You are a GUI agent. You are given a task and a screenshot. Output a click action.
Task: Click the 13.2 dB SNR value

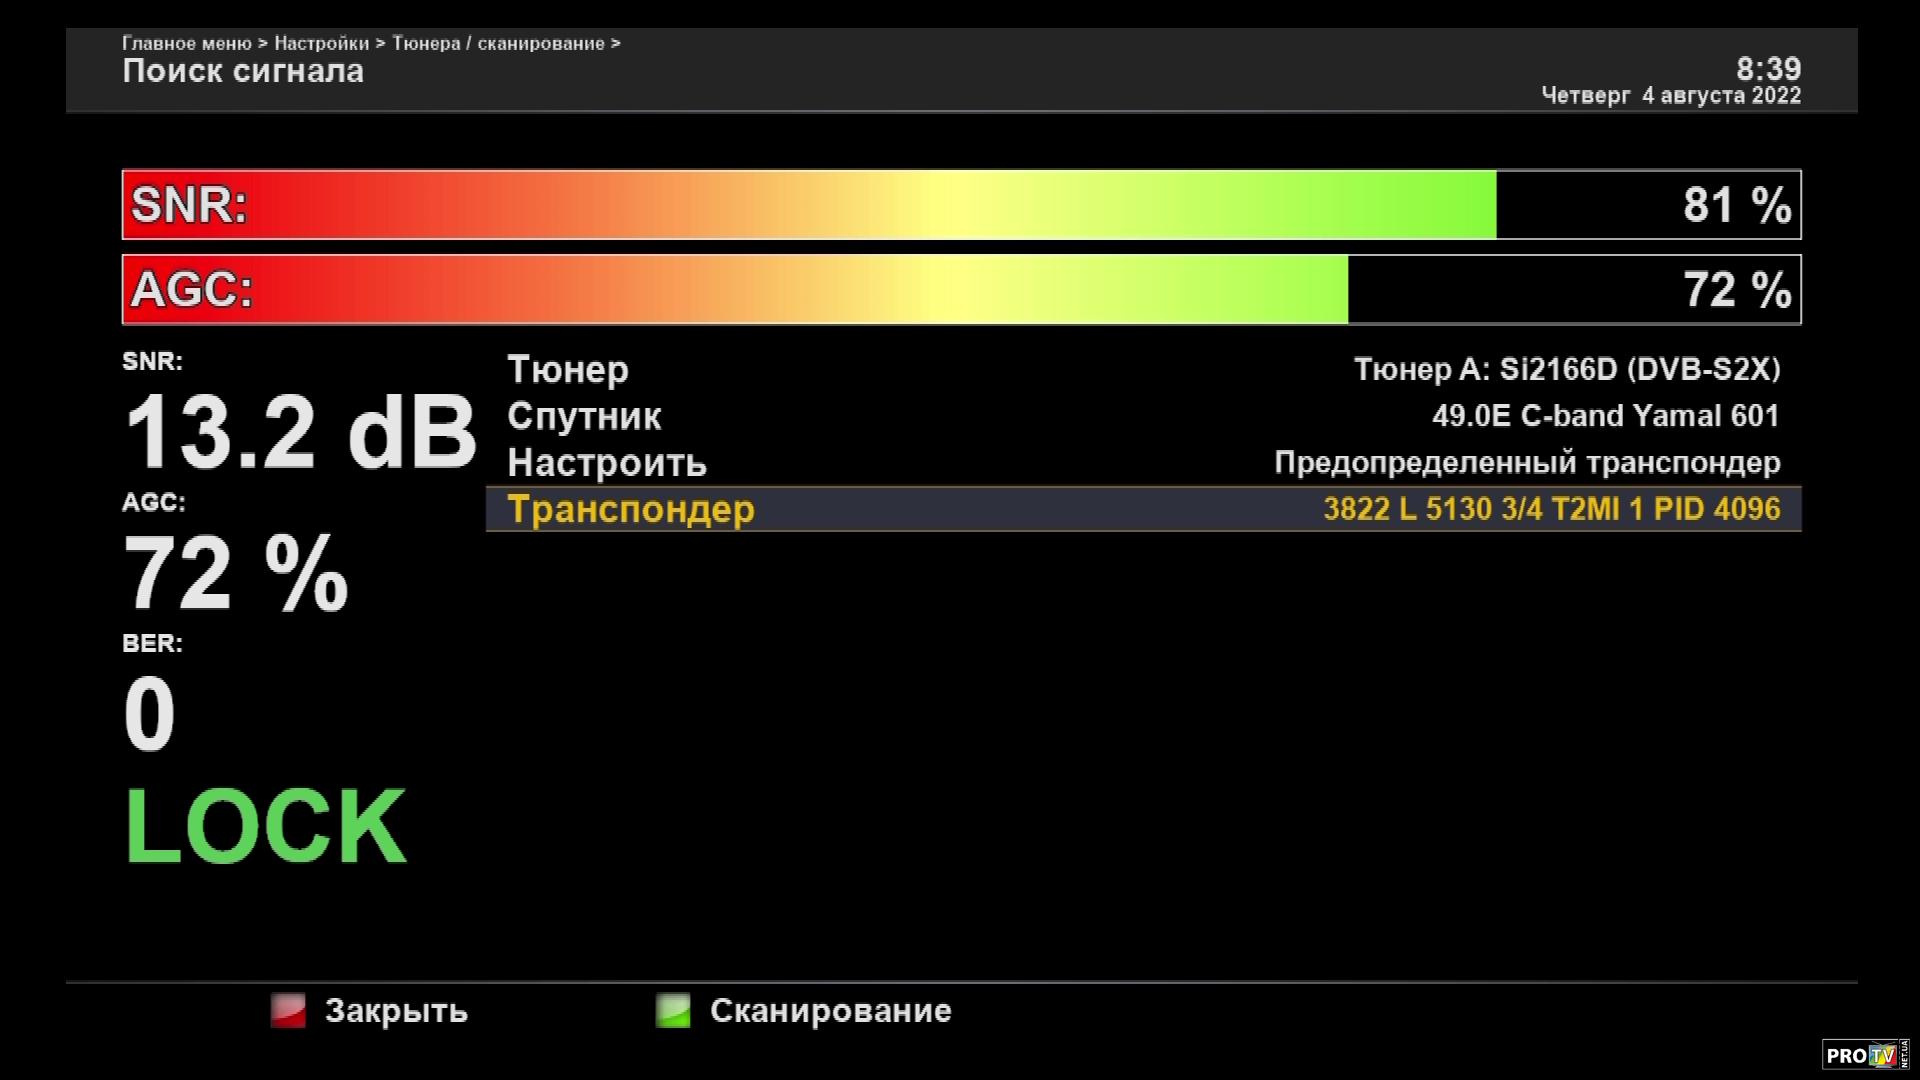pyautogui.click(x=300, y=432)
